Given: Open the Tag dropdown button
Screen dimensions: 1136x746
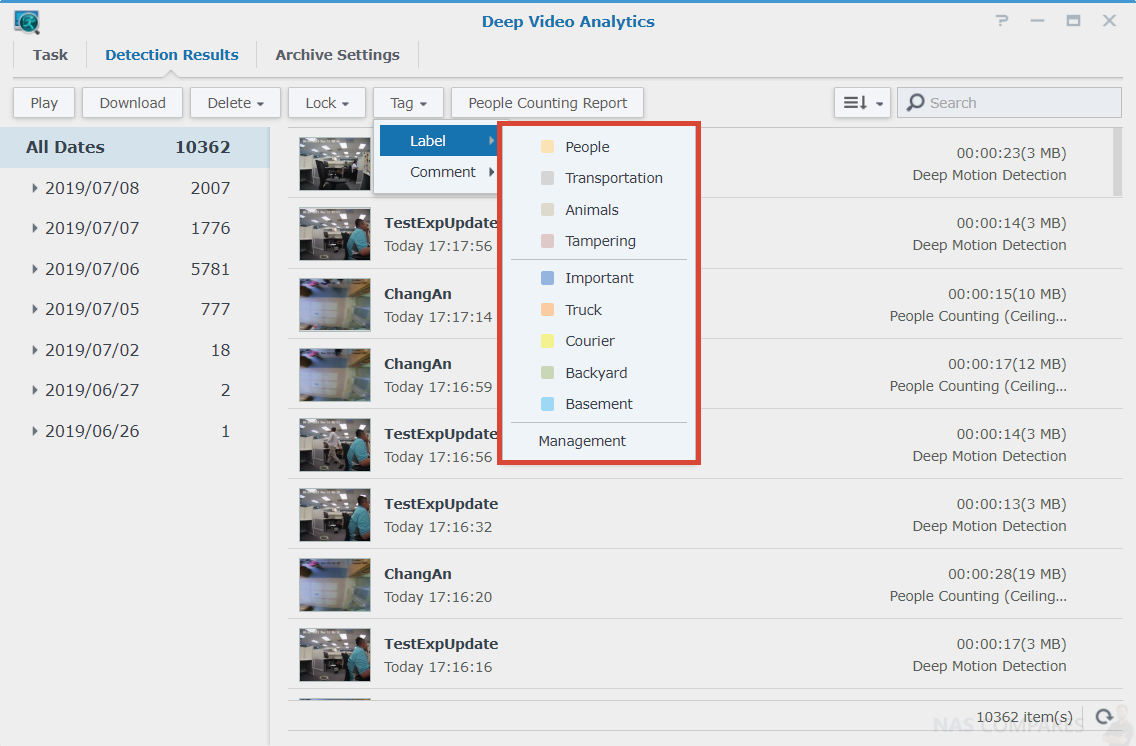Looking at the screenshot, I should 409,103.
